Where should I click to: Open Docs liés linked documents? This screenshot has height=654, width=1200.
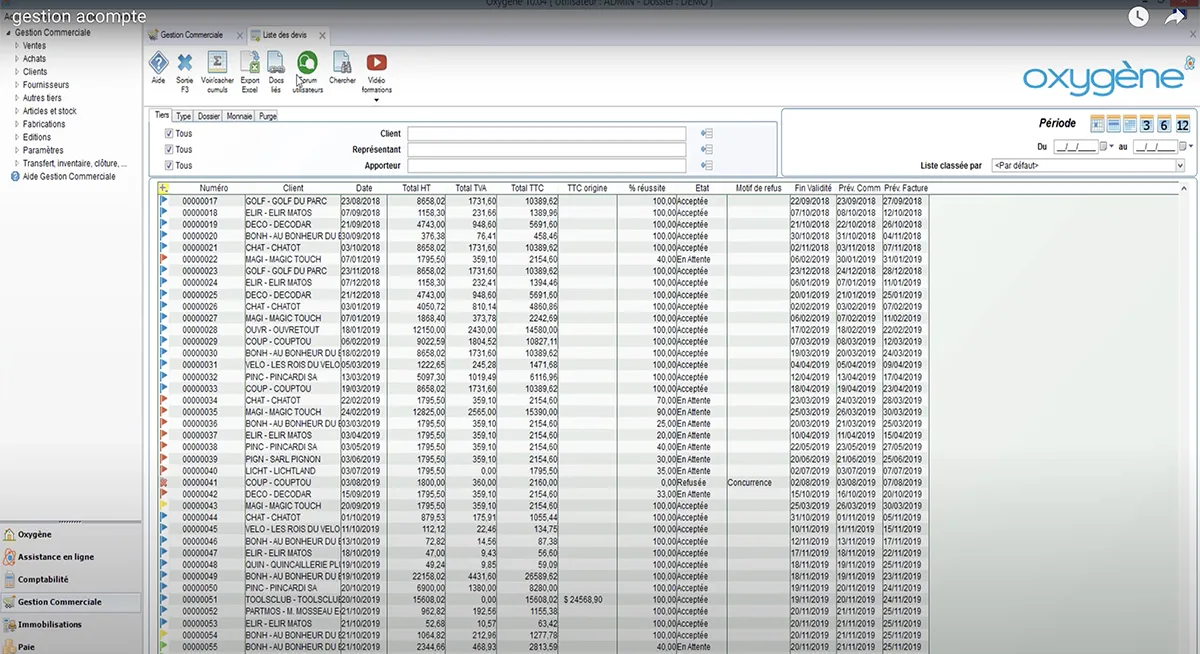[276, 63]
